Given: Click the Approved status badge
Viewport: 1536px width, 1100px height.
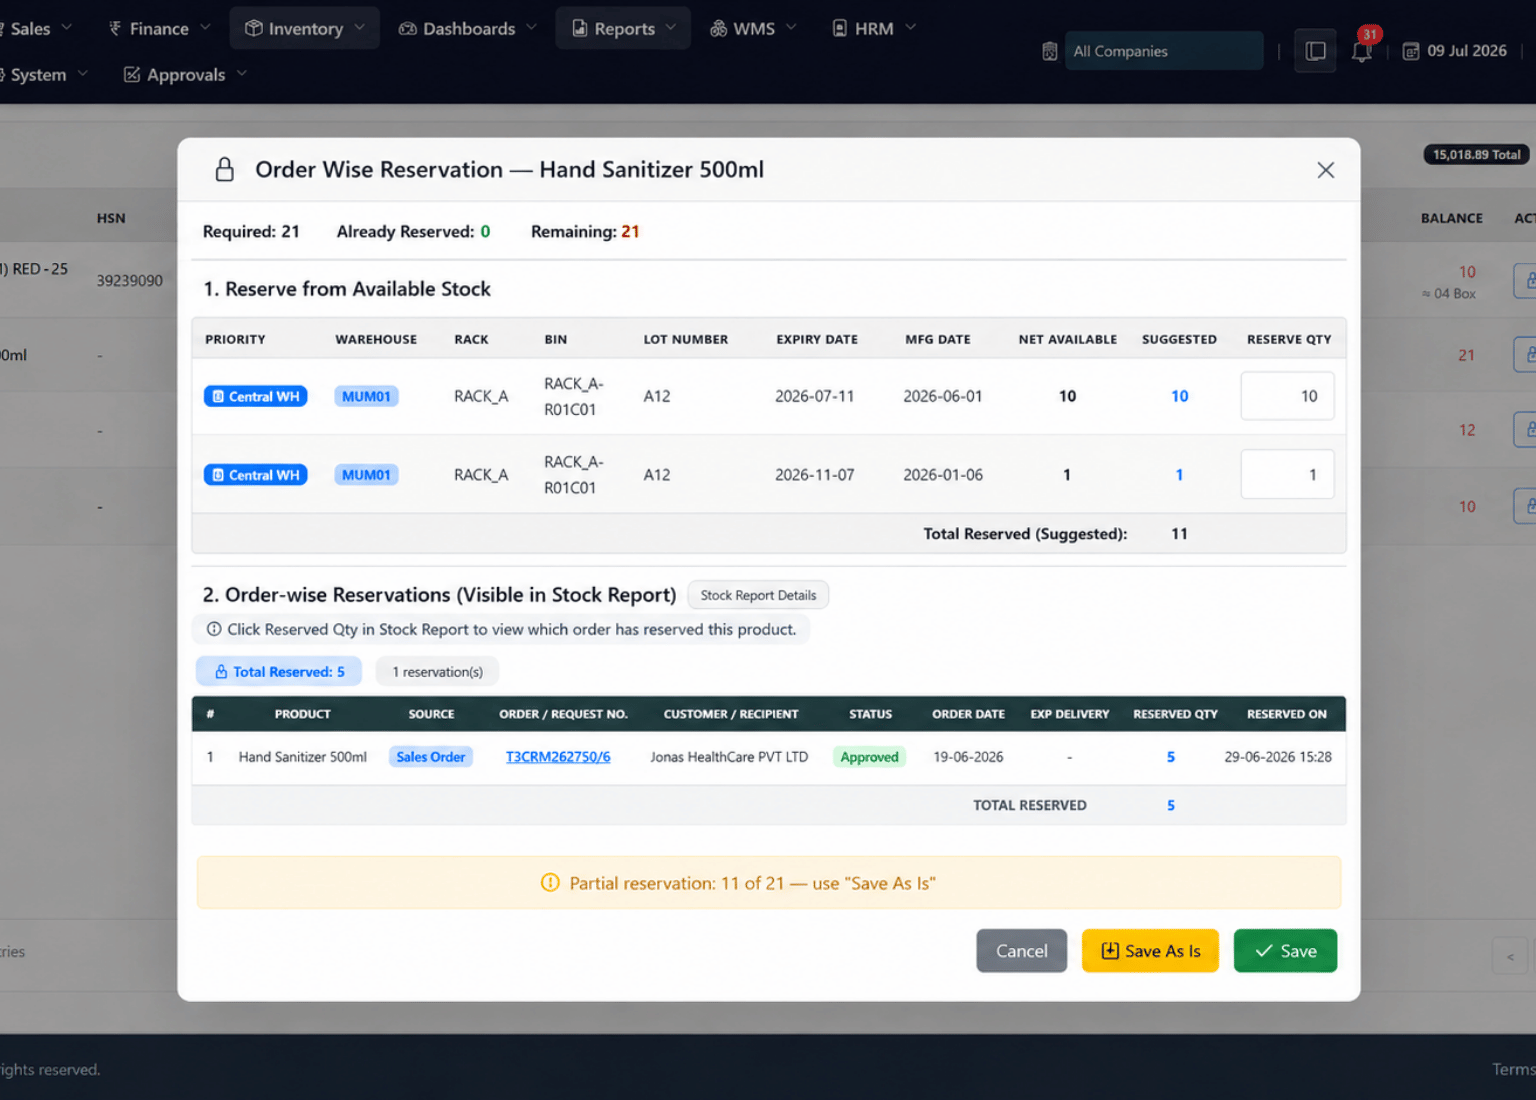Looking at the screenshot, I should 869,757.
